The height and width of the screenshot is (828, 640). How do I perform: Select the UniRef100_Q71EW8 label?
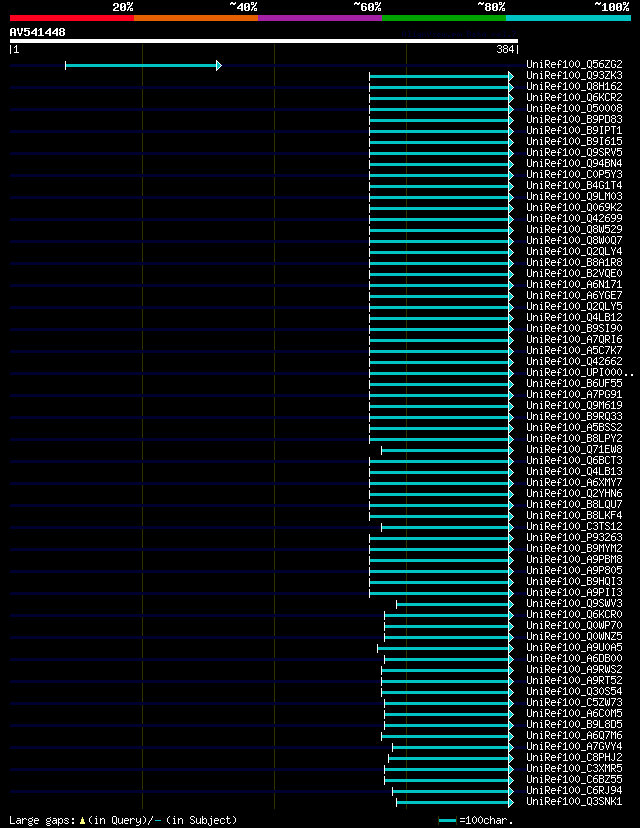574,449
